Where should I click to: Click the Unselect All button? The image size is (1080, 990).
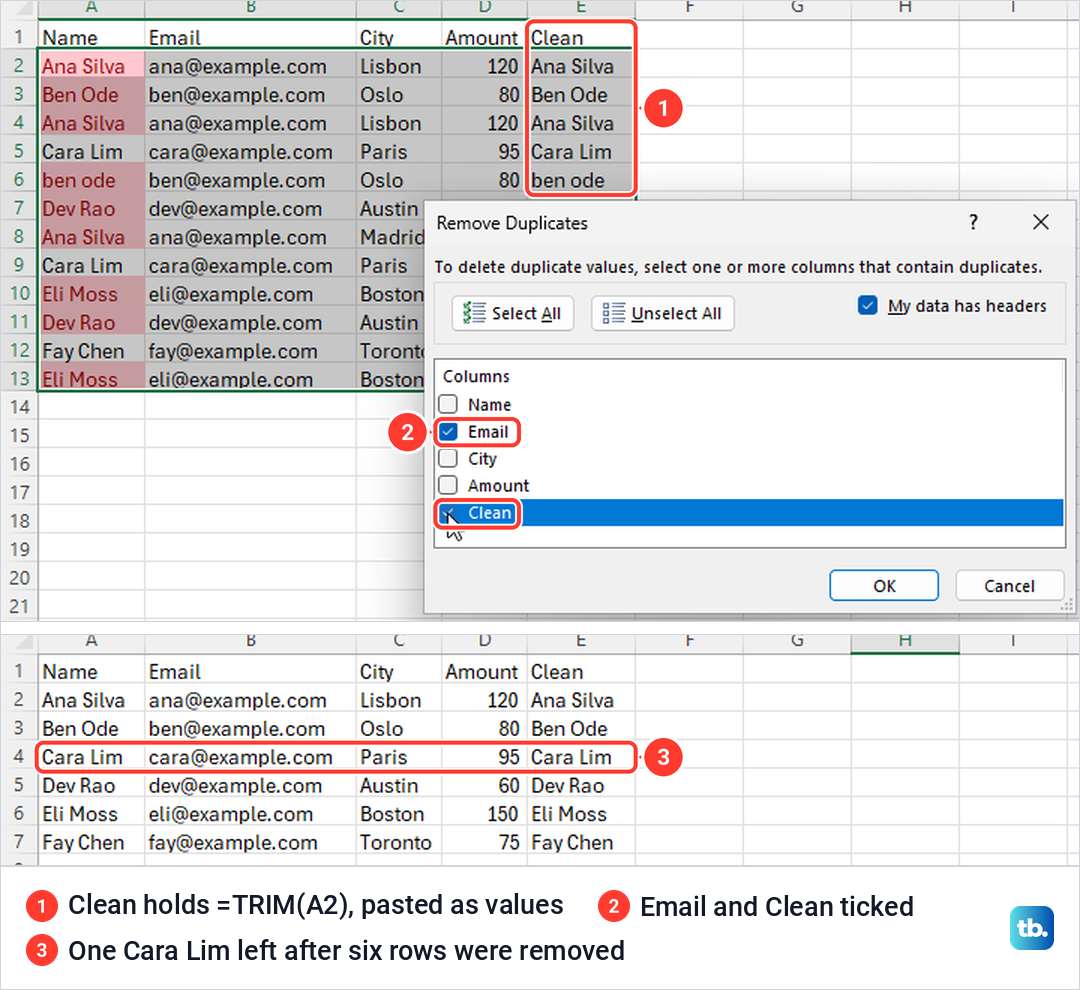tap(663, 313)
